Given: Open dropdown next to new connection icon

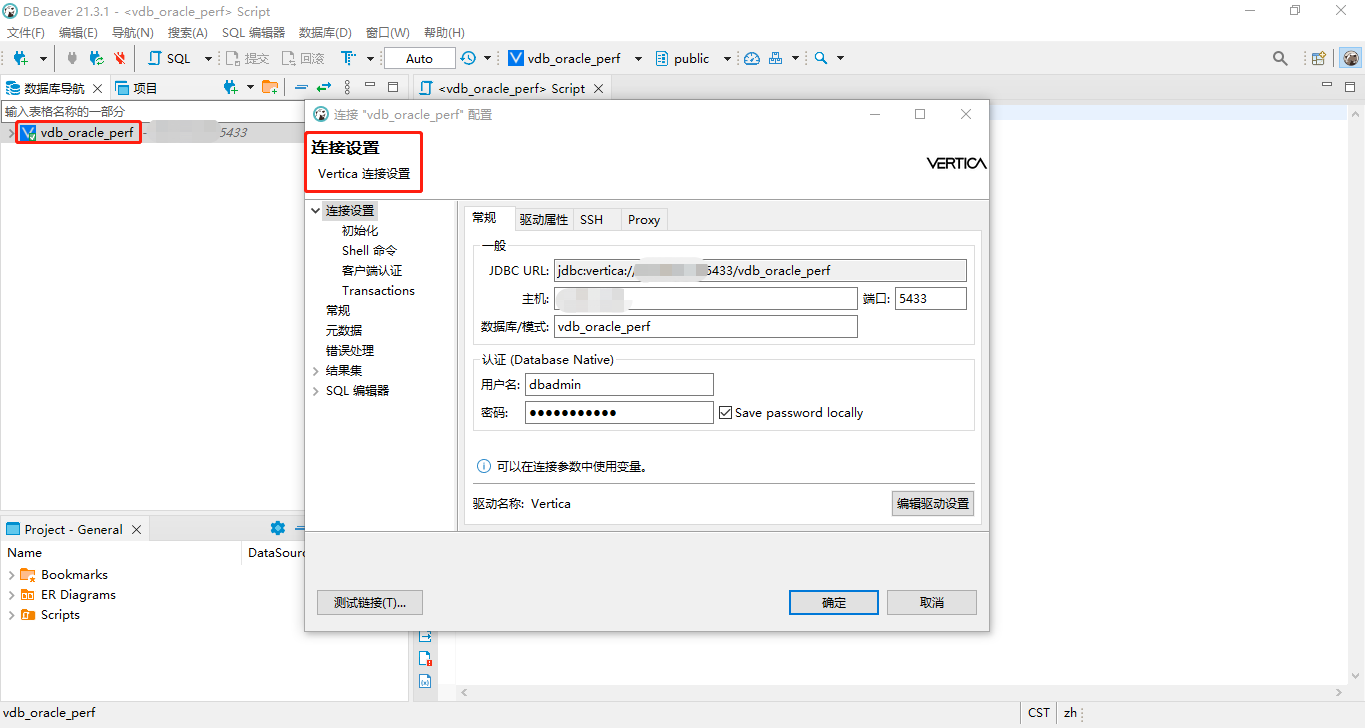Looking at the screenshot, I should click(43, 59).
